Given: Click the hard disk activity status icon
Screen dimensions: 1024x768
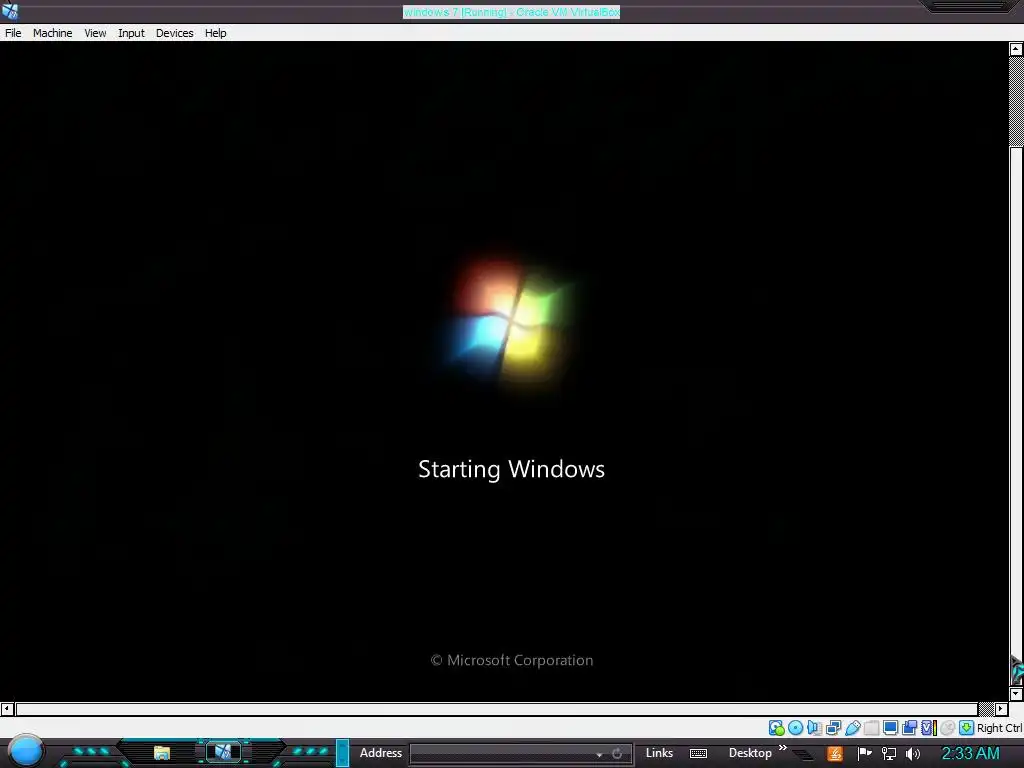Looking at the screenshot, I should (x=776, y=728).
